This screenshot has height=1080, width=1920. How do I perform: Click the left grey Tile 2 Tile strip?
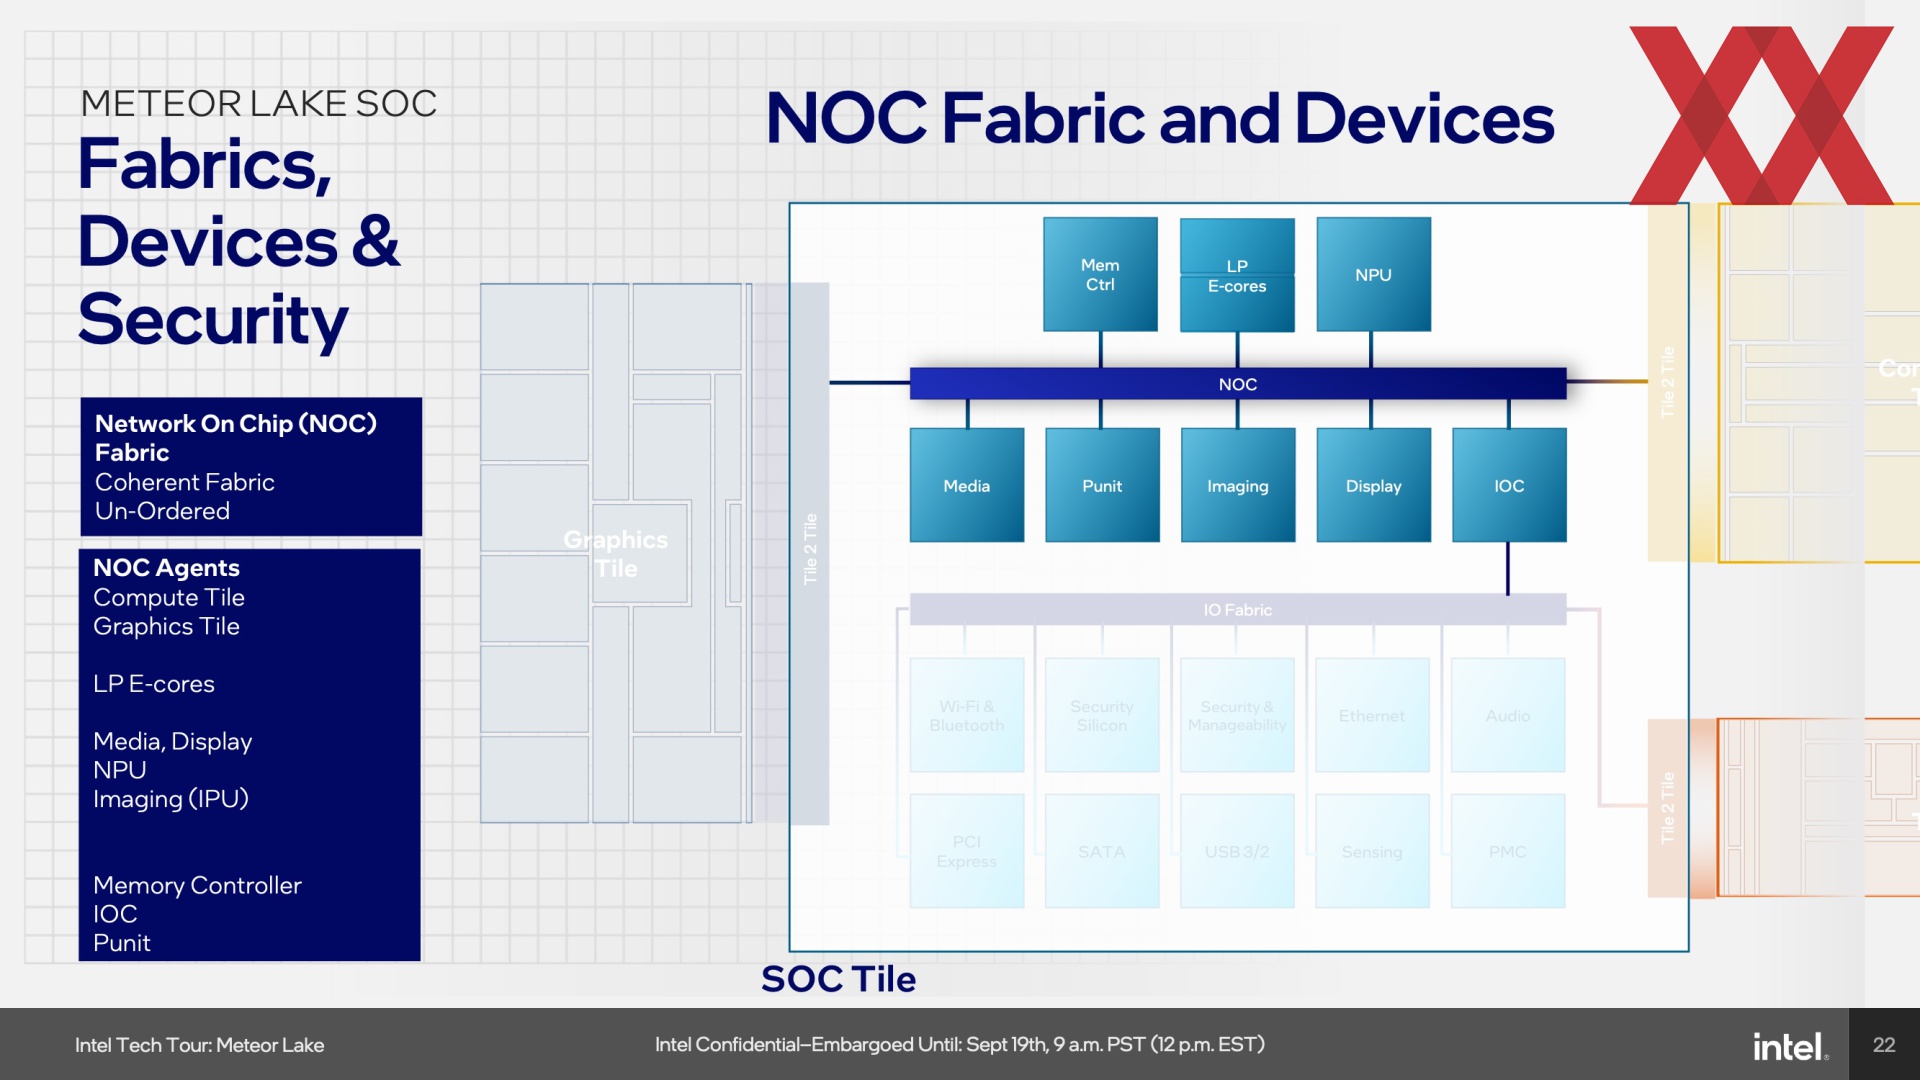pos(810,553)
